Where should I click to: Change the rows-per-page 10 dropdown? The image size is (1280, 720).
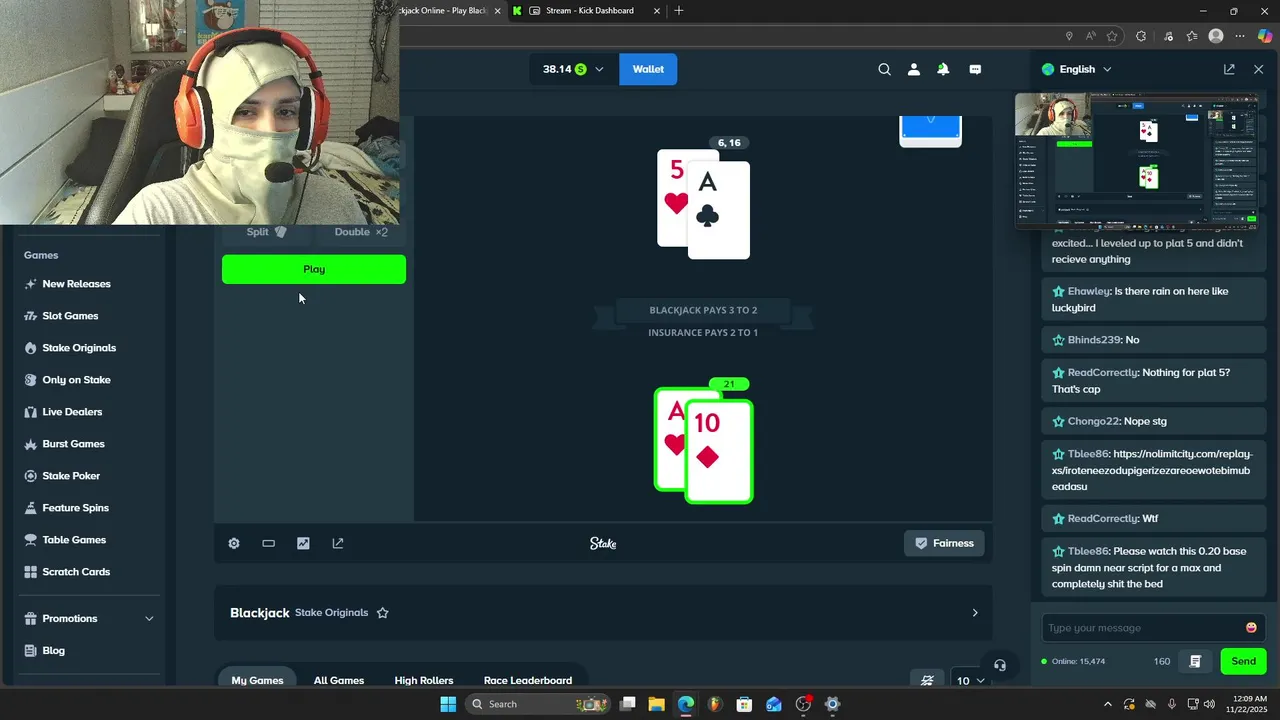(x=970, y=680)
